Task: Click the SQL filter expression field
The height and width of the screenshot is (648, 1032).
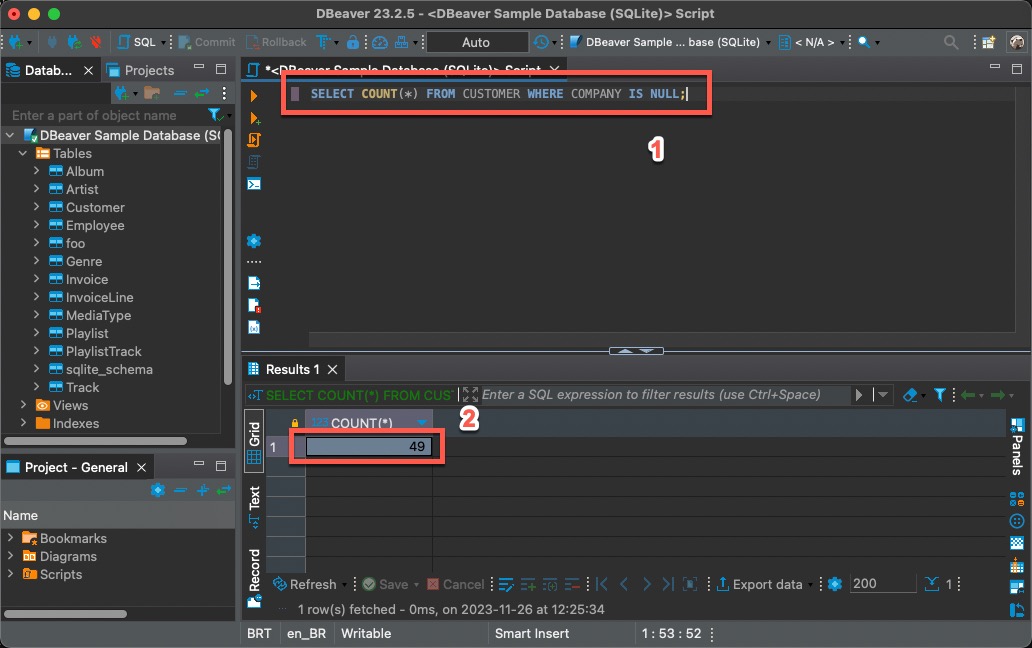Action: [665, 395]
